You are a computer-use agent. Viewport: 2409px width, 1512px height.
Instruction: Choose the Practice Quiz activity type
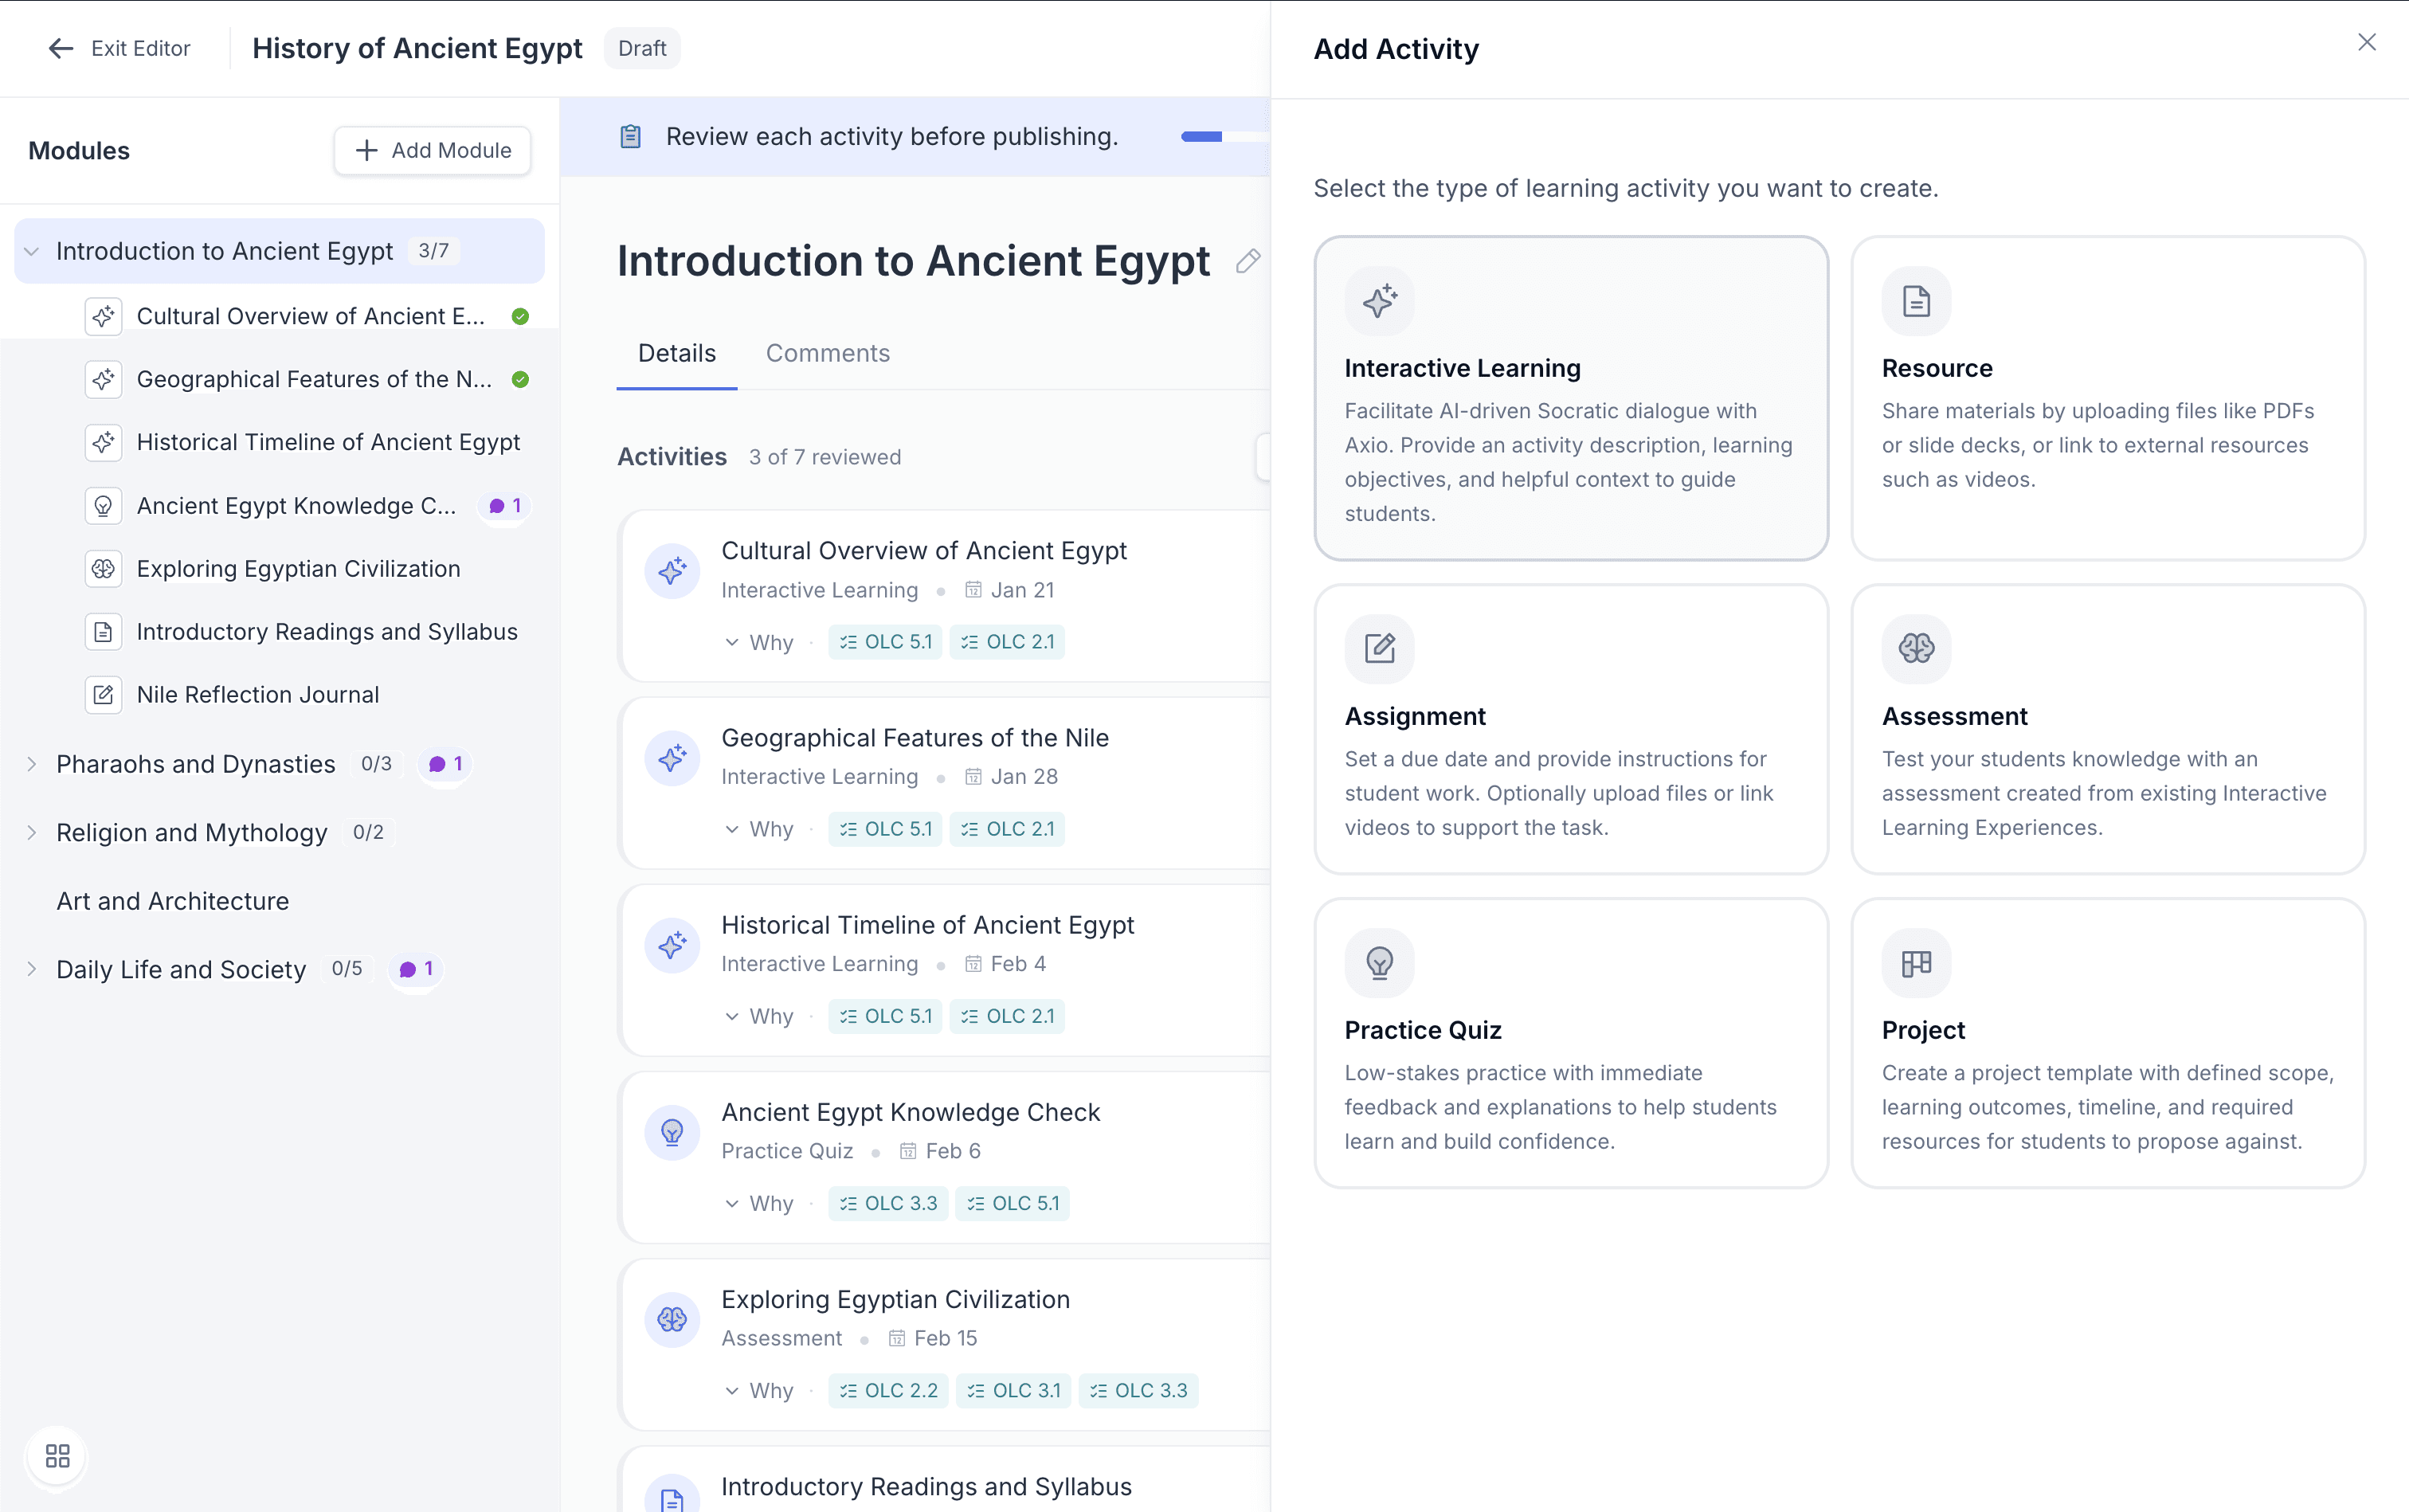[x=1571, y=1043]
